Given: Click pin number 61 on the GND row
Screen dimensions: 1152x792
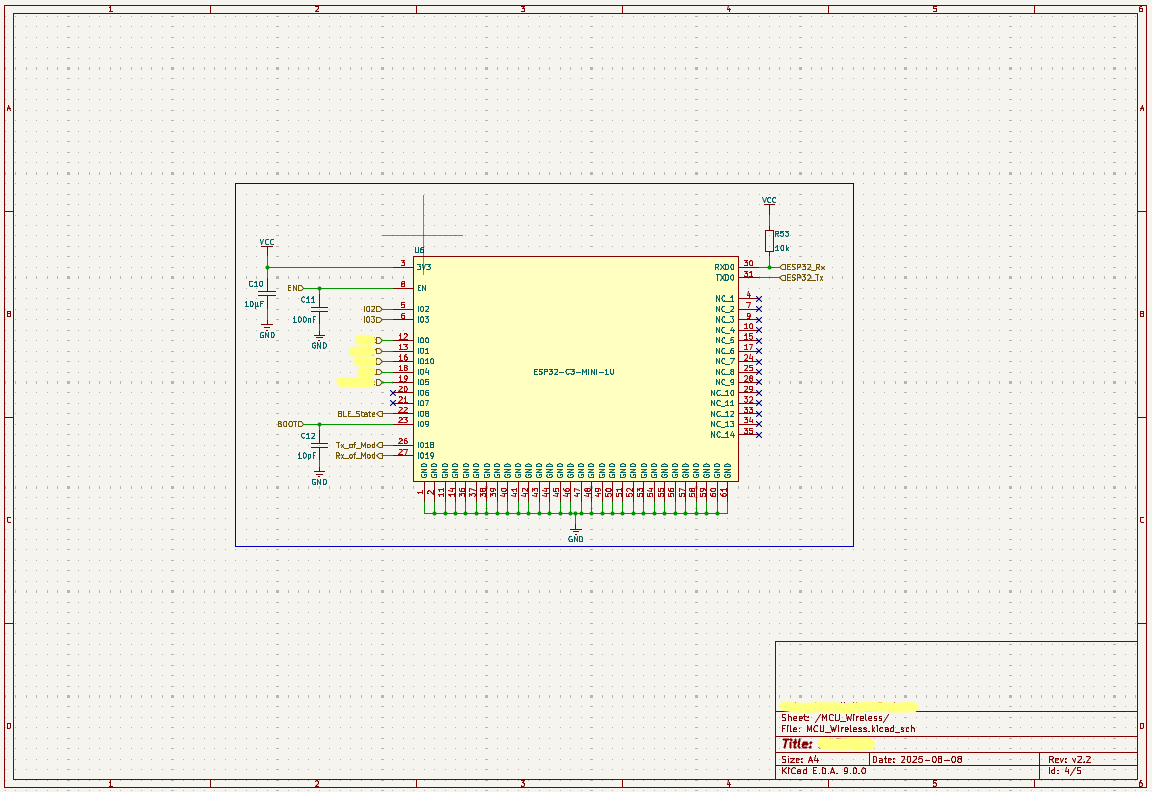Looking at the screenshot, I should click(724, 491).
